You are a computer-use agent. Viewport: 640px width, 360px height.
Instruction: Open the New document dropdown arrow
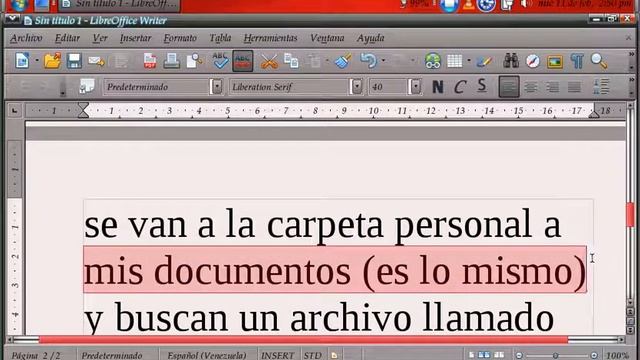point(36,61)
